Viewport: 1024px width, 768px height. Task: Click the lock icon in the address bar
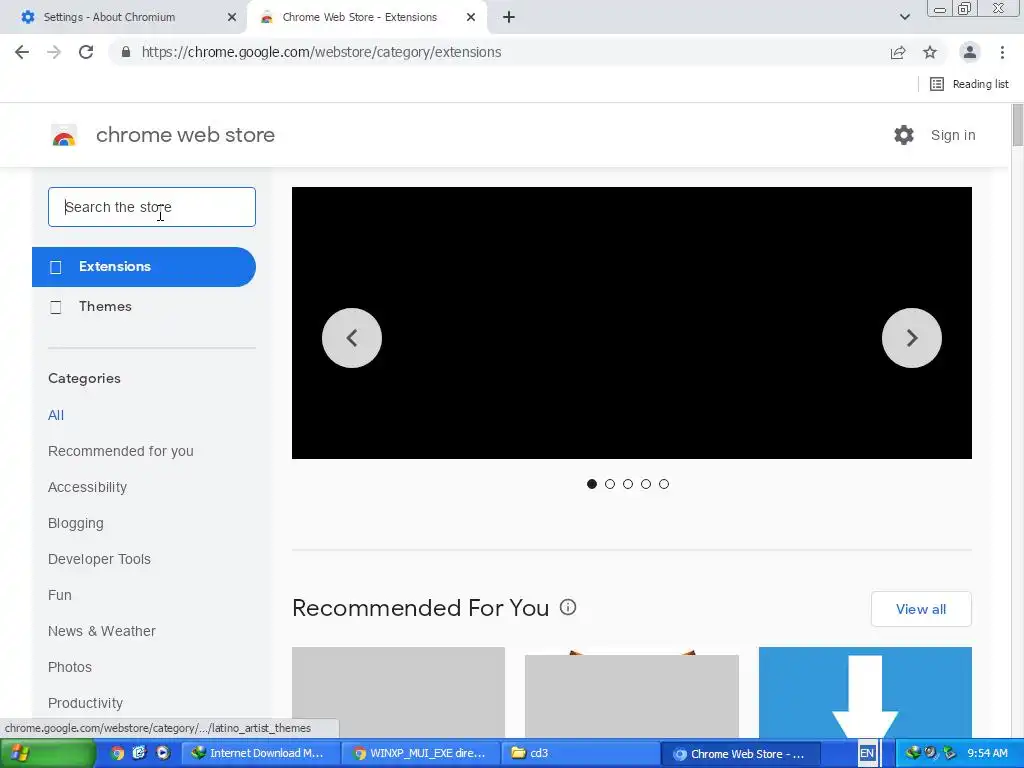point(126,52)
